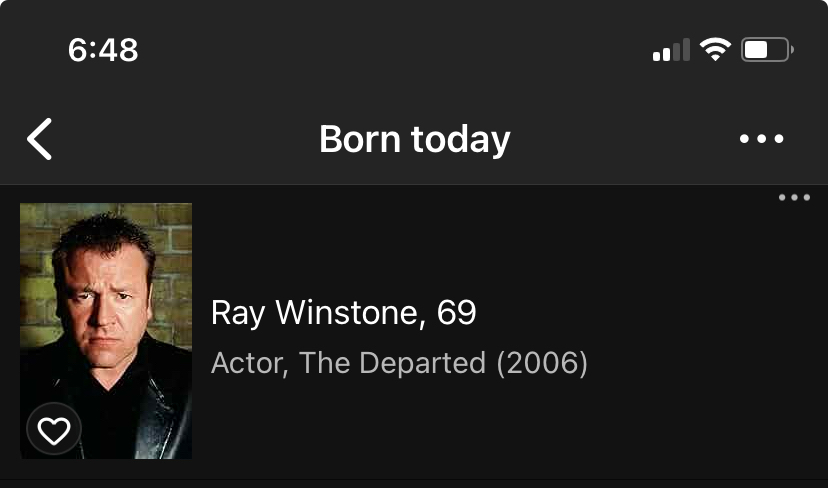This screenshot has width=828, height=488.
Task: Tap the cellular signal bars icon
Action: 671,50
